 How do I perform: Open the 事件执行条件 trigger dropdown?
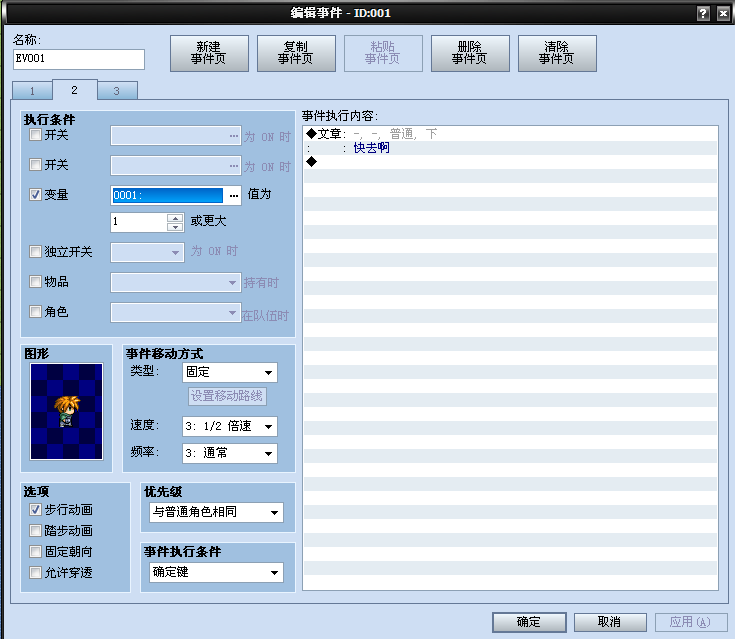217,572
